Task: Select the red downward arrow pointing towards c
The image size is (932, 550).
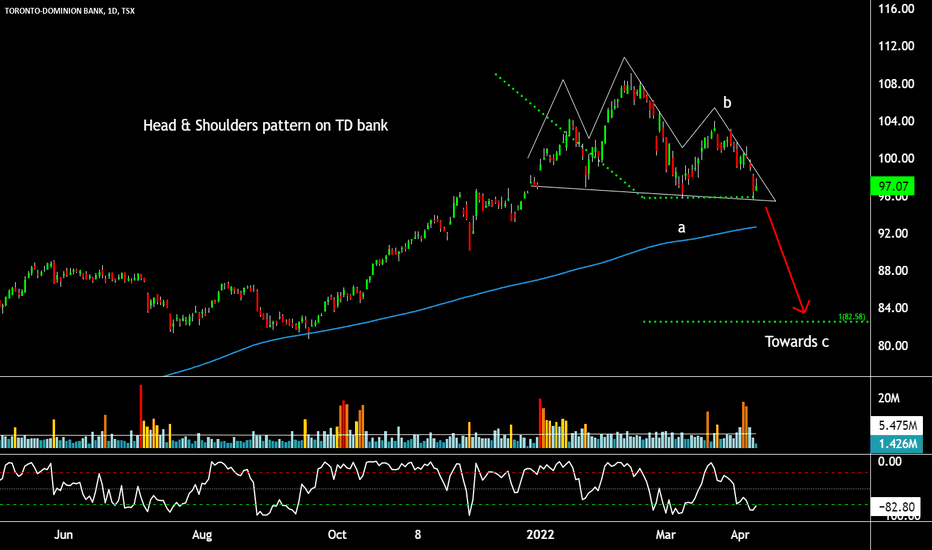Action: pyautogui.click(x=786, y=260)
